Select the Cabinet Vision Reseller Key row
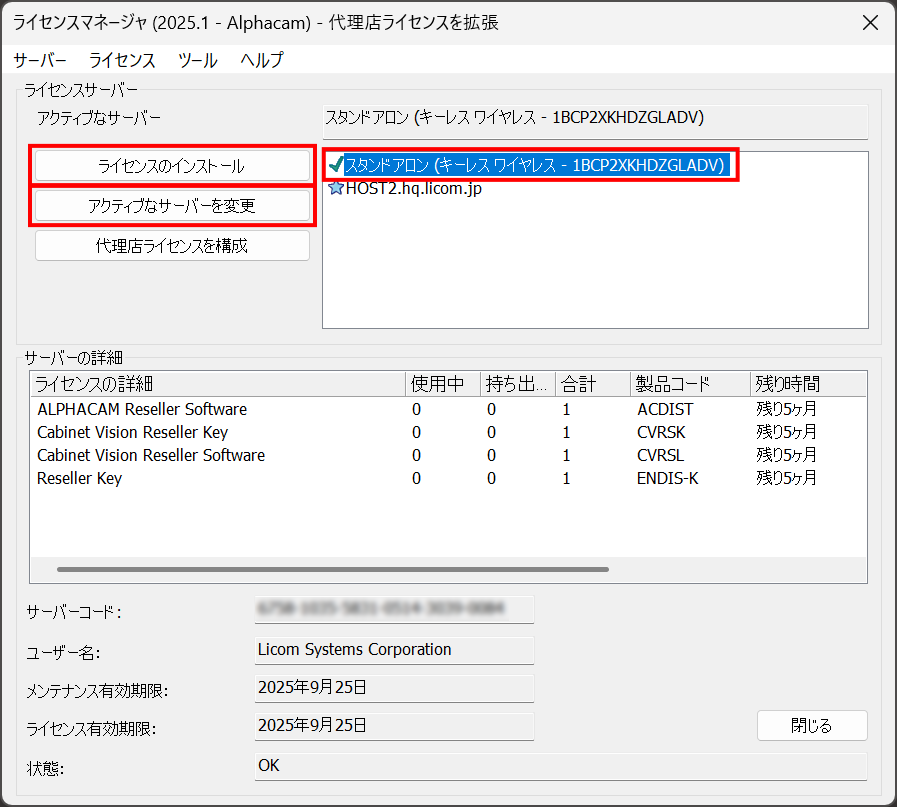897x807 pixels. click(448, 432)
